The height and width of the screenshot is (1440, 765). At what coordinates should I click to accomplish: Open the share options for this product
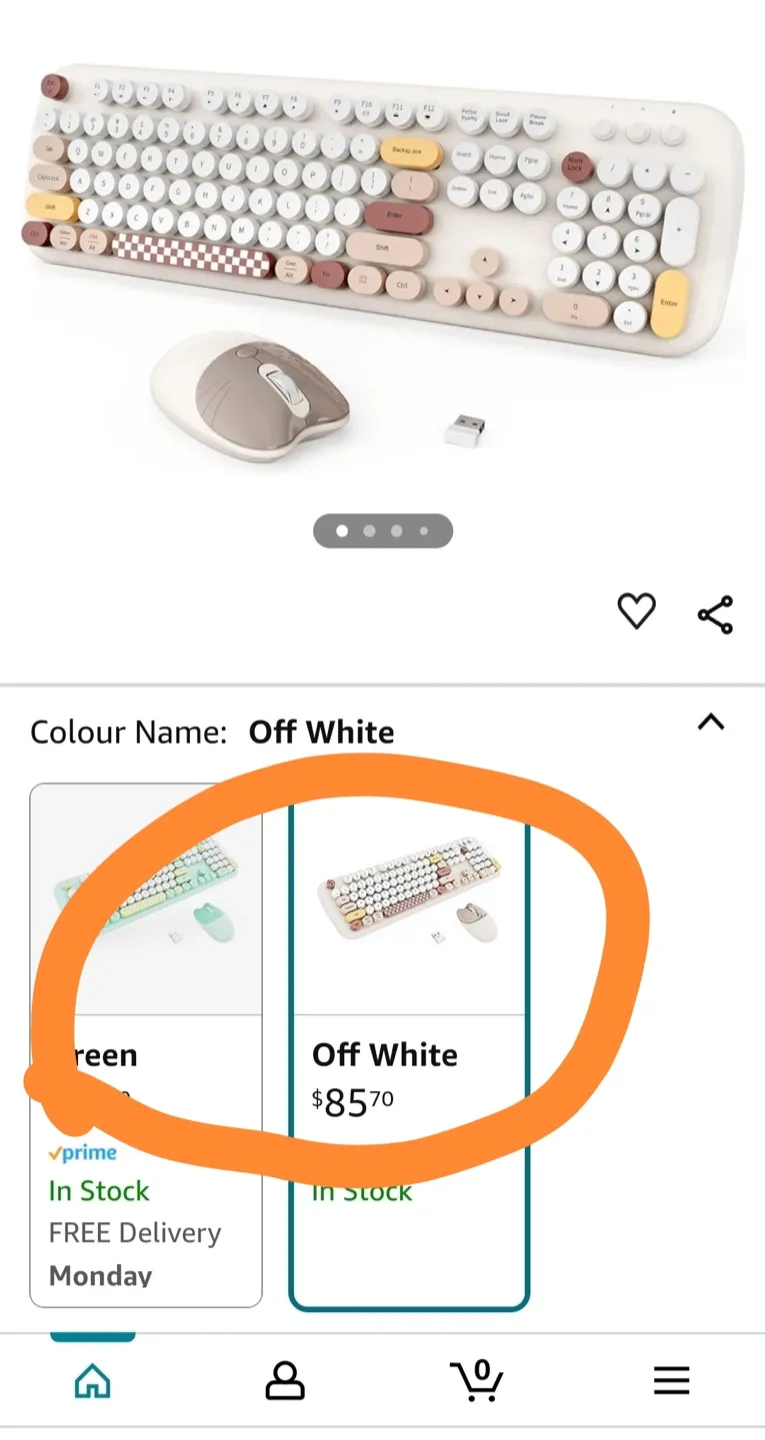[714, 611]
